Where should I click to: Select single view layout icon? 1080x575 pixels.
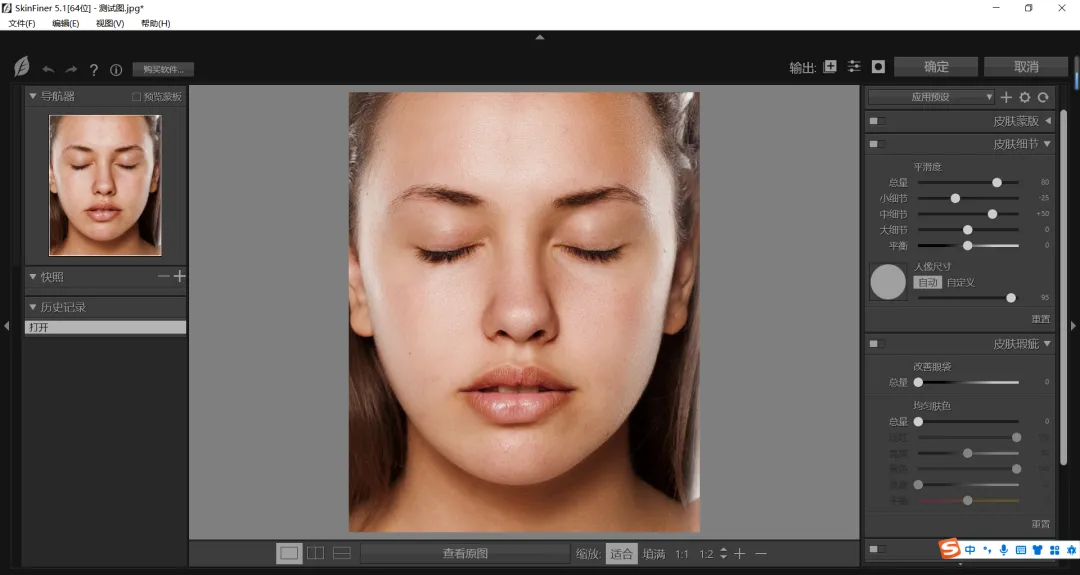pos(289,553)
